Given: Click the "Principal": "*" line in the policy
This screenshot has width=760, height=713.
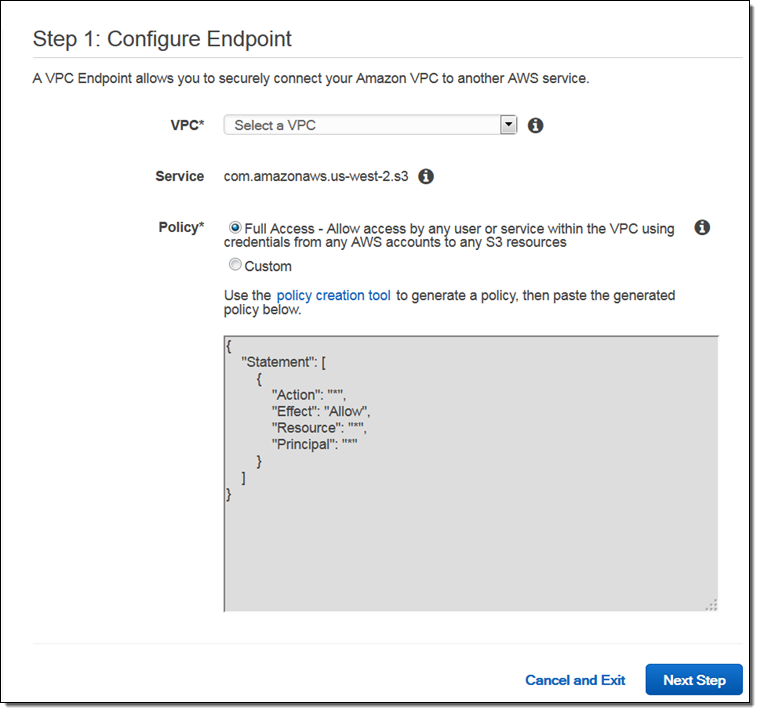Looking at the screenshot, I should point(314,444).
